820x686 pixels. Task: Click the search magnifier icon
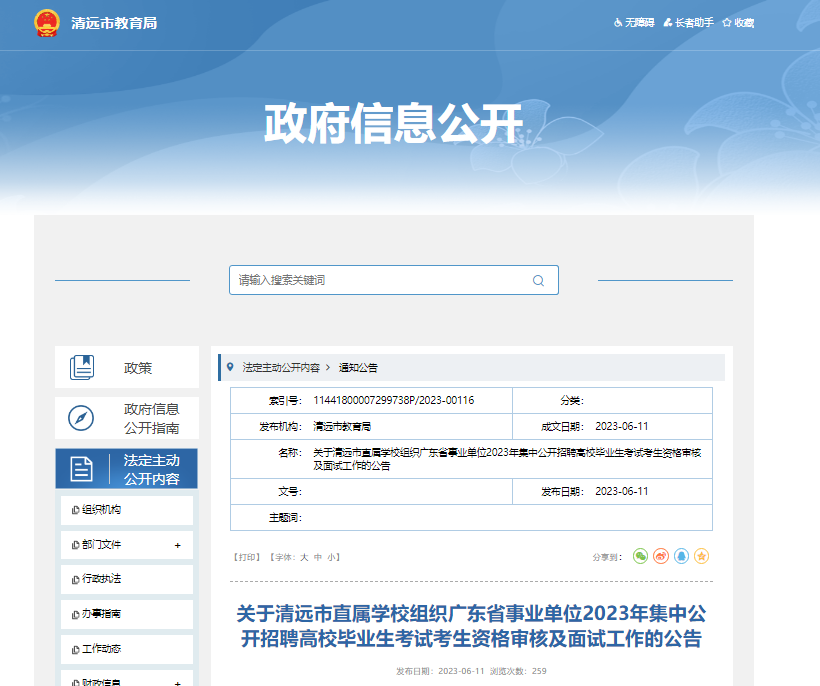[x=538, y=281]
